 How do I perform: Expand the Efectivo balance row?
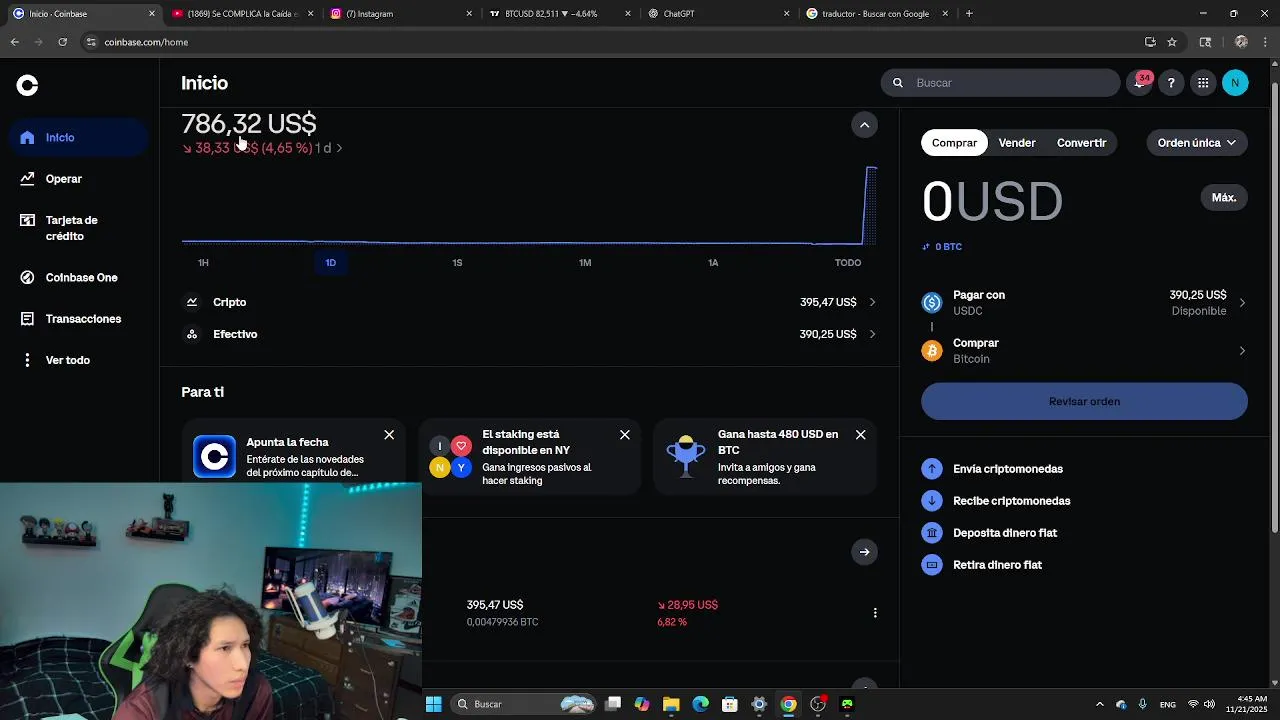pos(529,334)
